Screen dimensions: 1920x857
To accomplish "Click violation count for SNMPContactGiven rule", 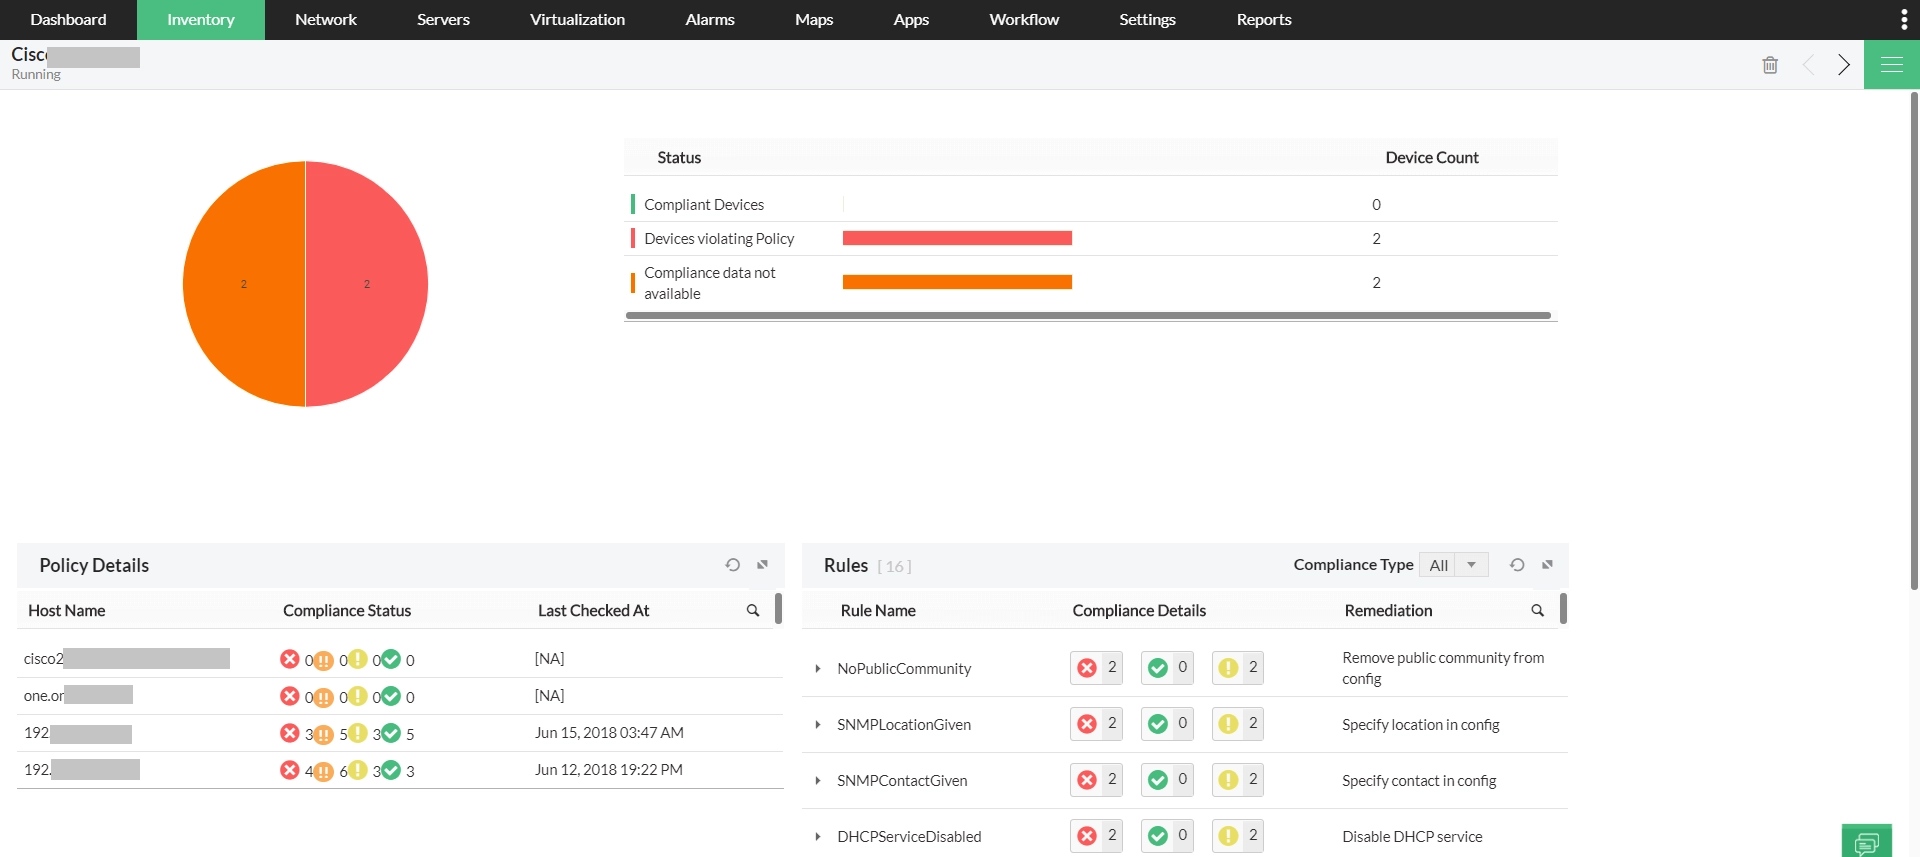I will tap(1097, 780).
